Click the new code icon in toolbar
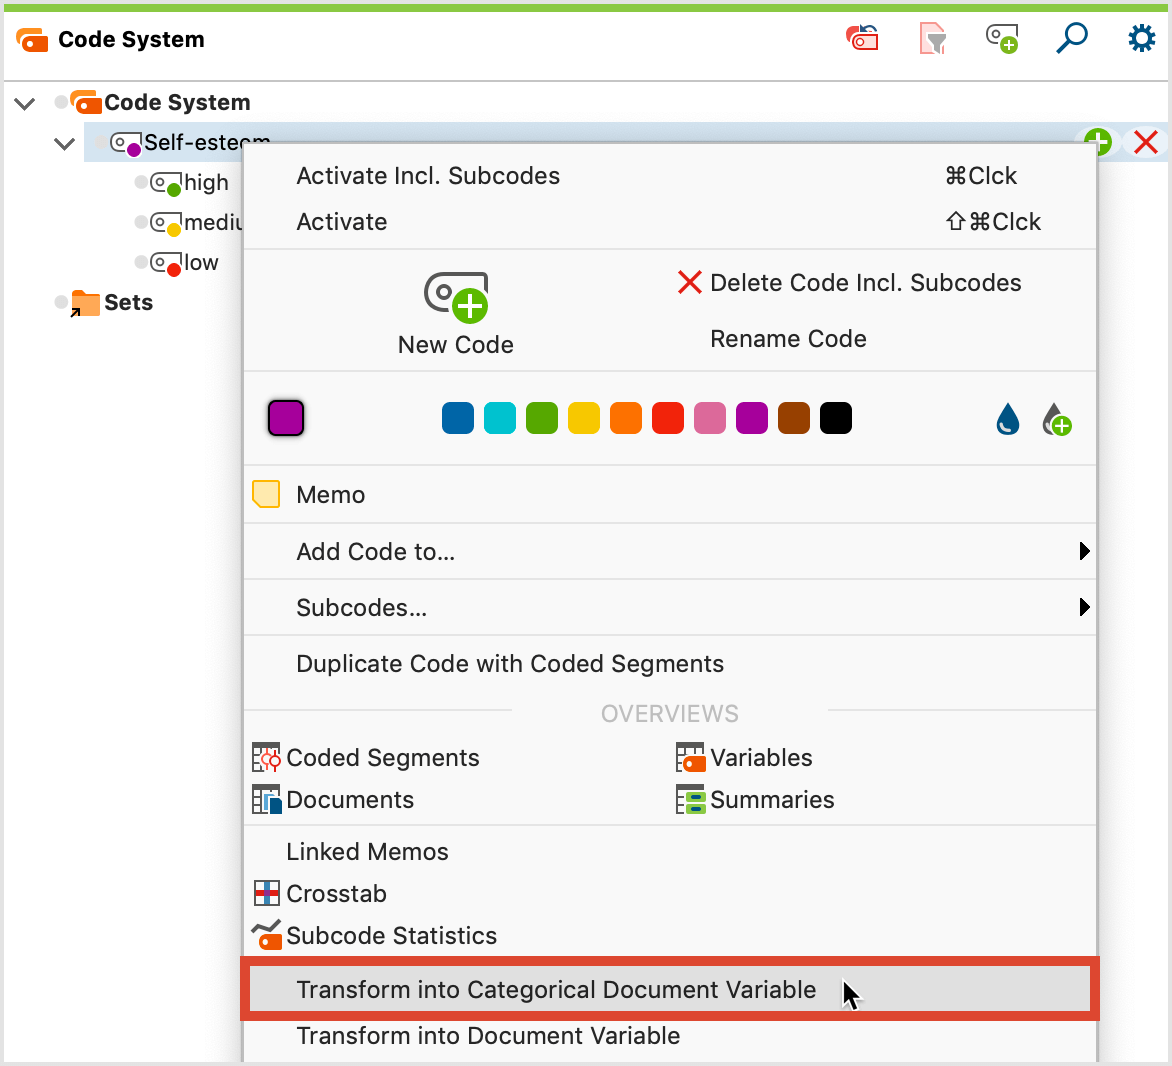The width and height of the screenshot is (1172, 1066). pos(1002,39)
